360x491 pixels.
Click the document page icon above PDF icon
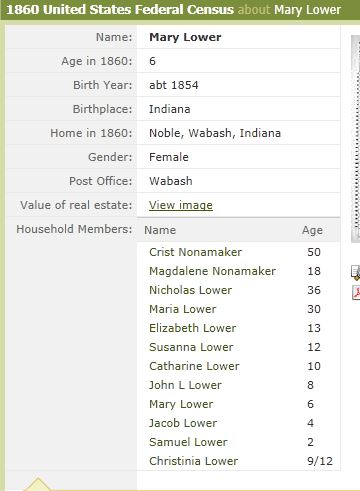click(x=356, y=272)
